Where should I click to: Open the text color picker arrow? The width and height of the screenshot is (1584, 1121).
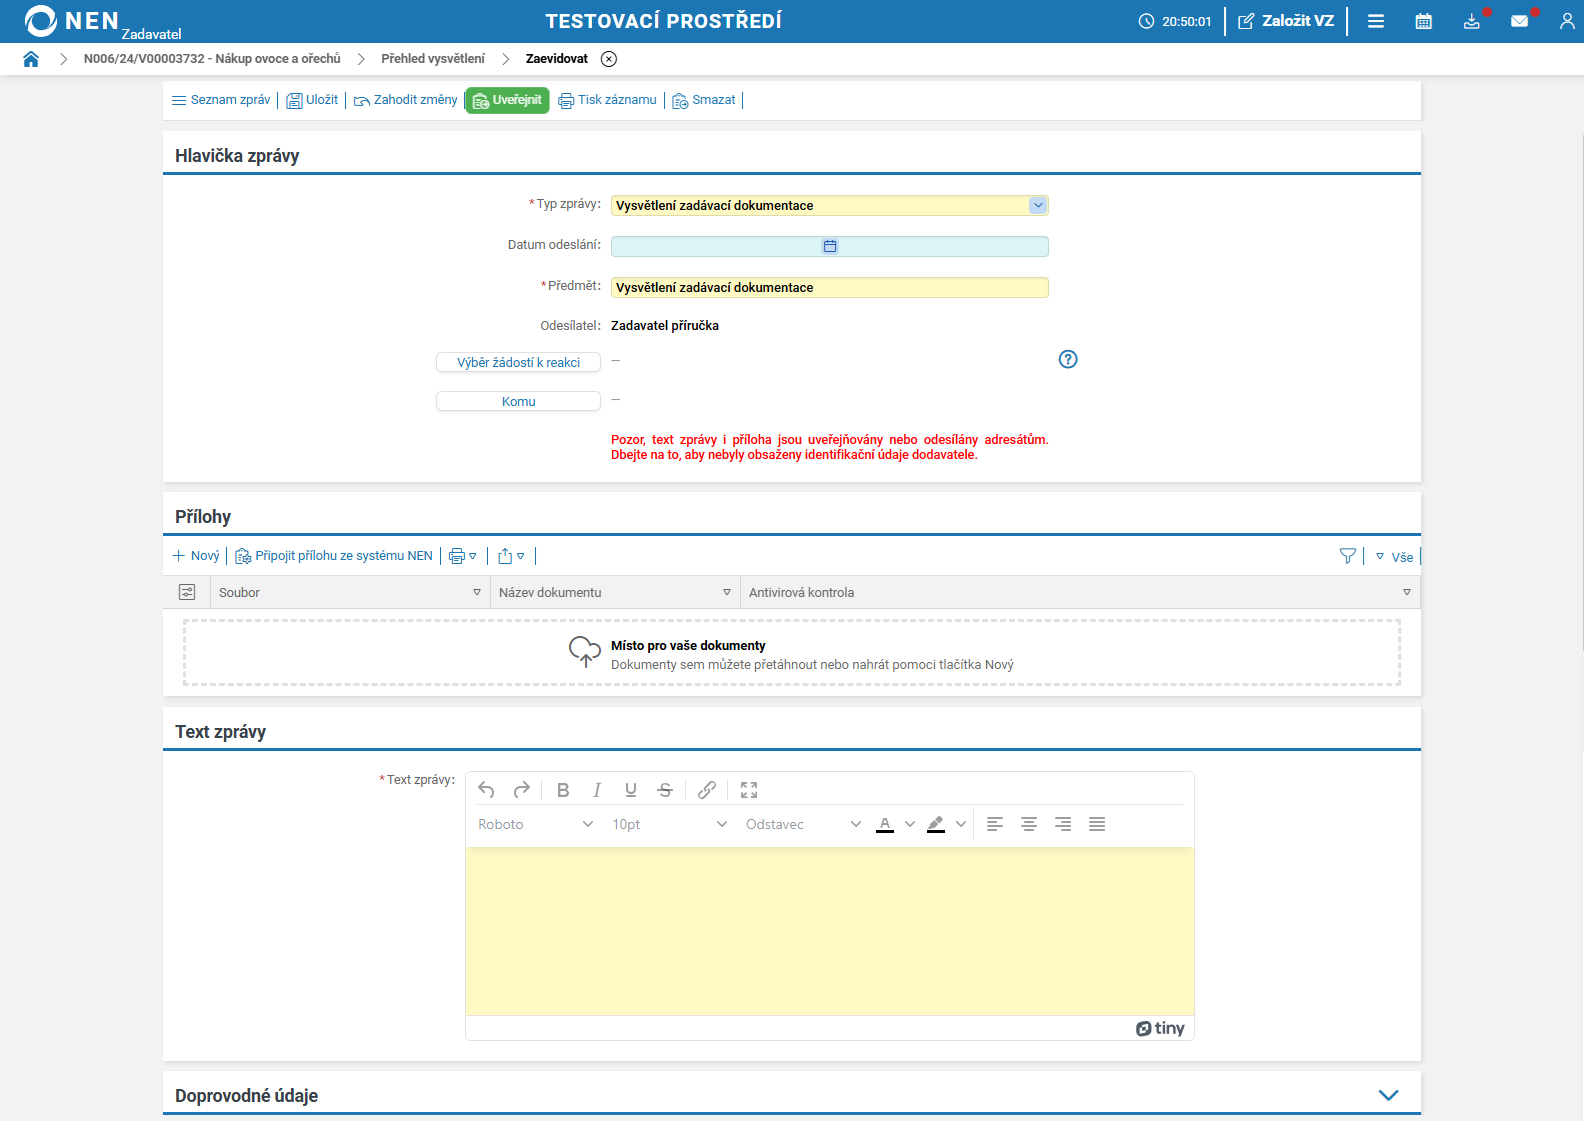pos(909,824)
